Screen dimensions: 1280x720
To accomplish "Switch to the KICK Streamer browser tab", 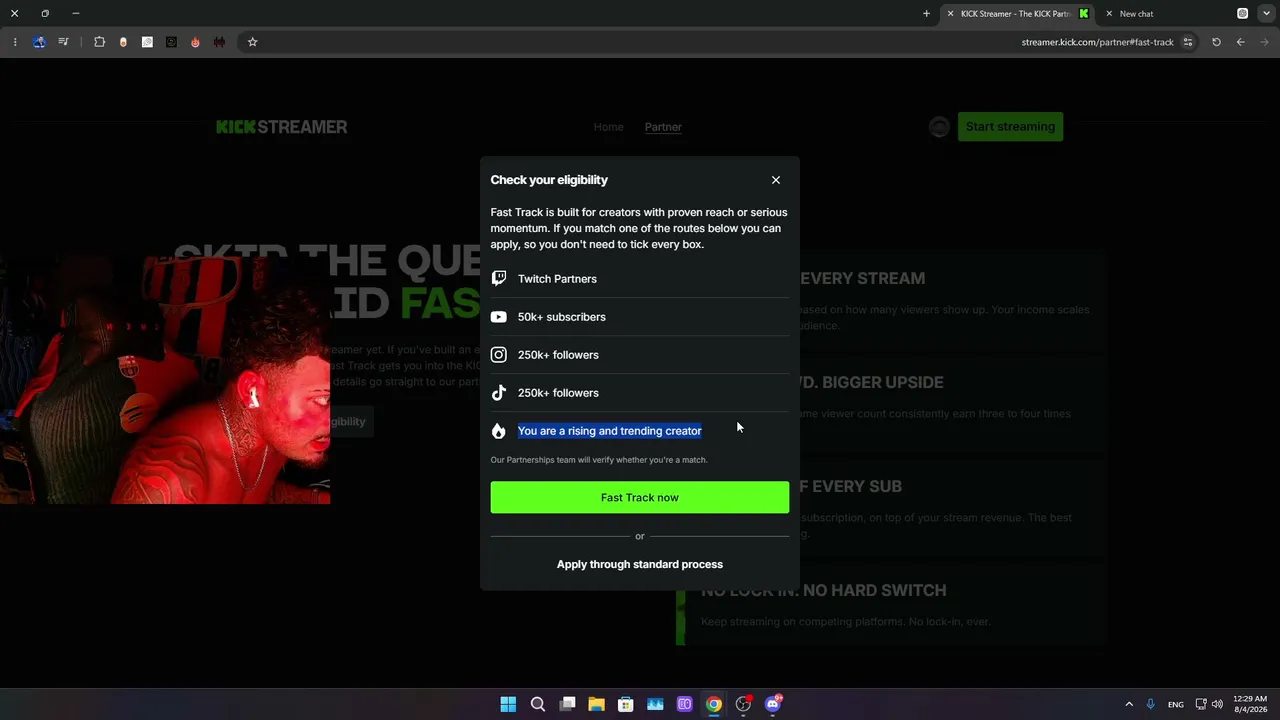I will click(1017, 14).
